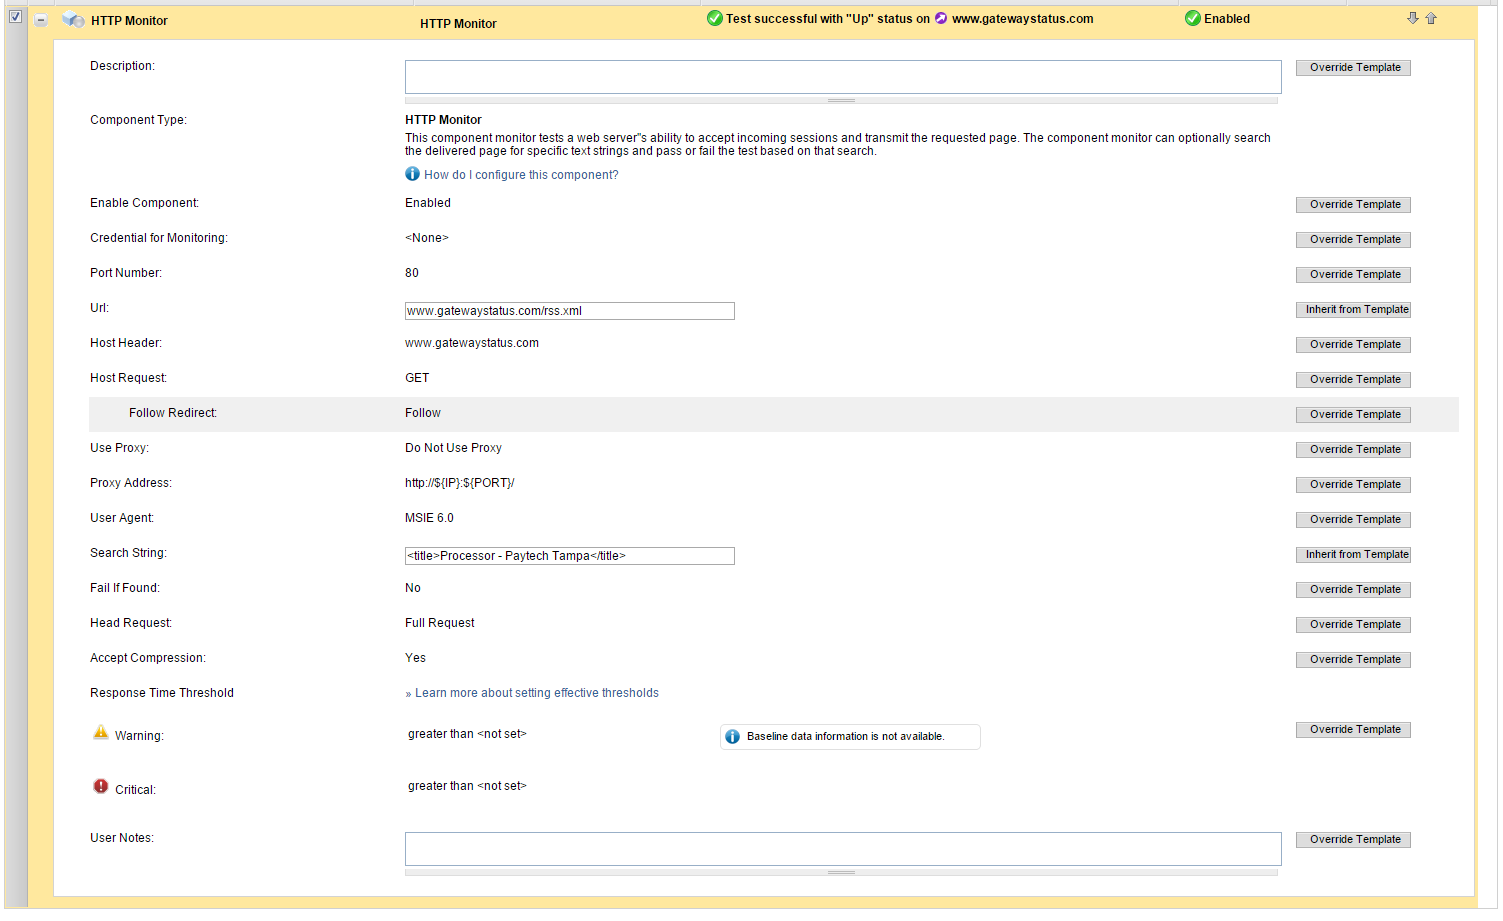Click the Head Request value 'Full Request'

pos(440,623)
